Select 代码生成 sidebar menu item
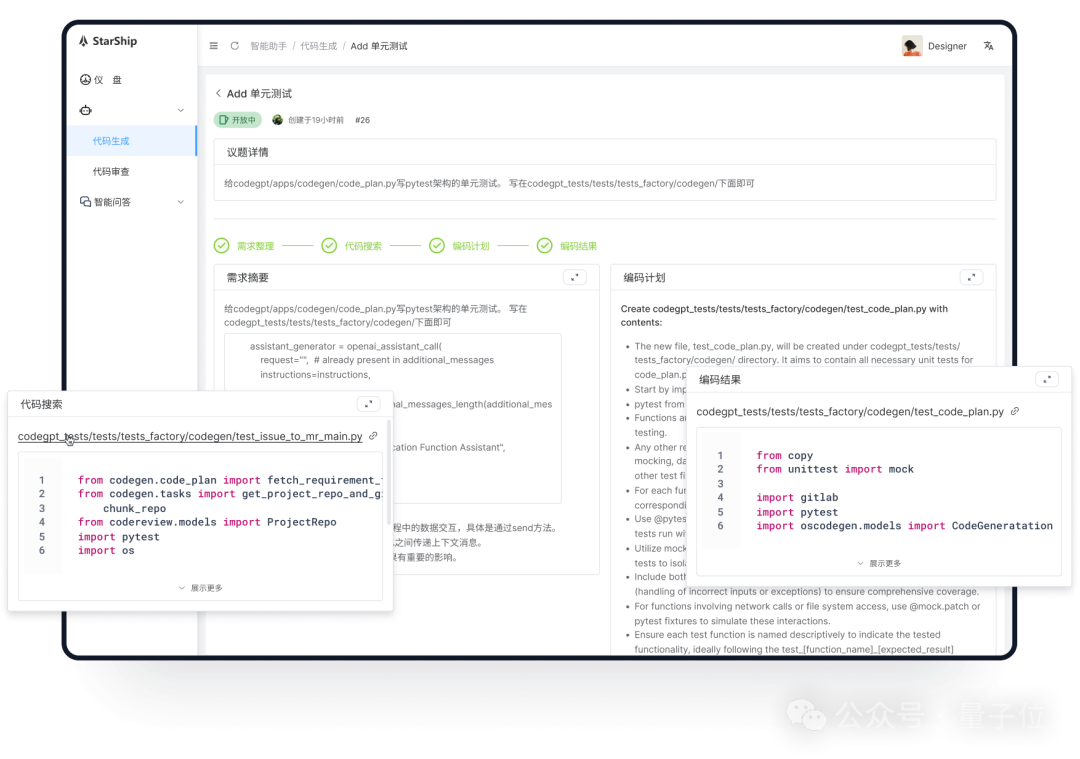Image resolution: width=1080 pixels, height=759 pixels. [111, 141]
